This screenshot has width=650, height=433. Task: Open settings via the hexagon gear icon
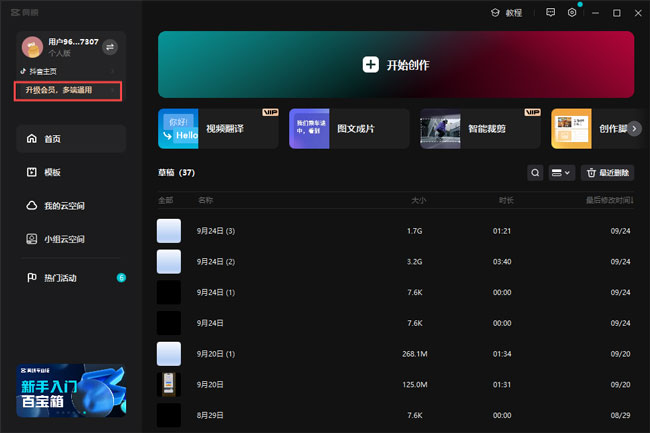[572, 13]
